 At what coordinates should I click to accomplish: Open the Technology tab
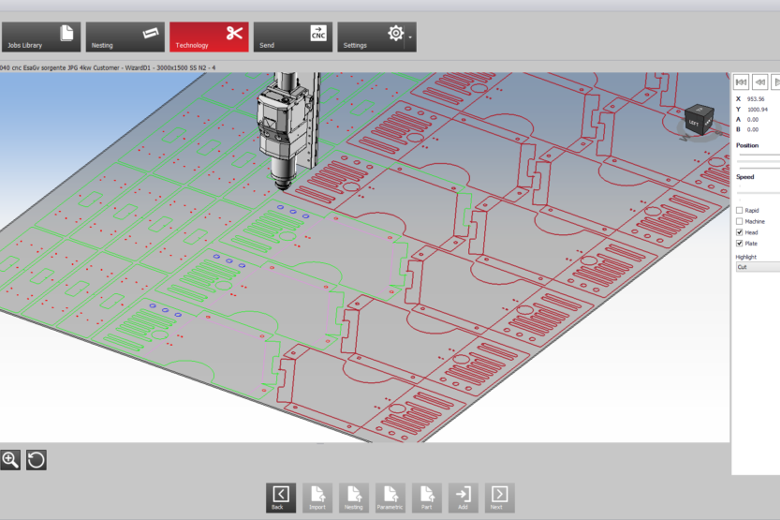point(208,37)
